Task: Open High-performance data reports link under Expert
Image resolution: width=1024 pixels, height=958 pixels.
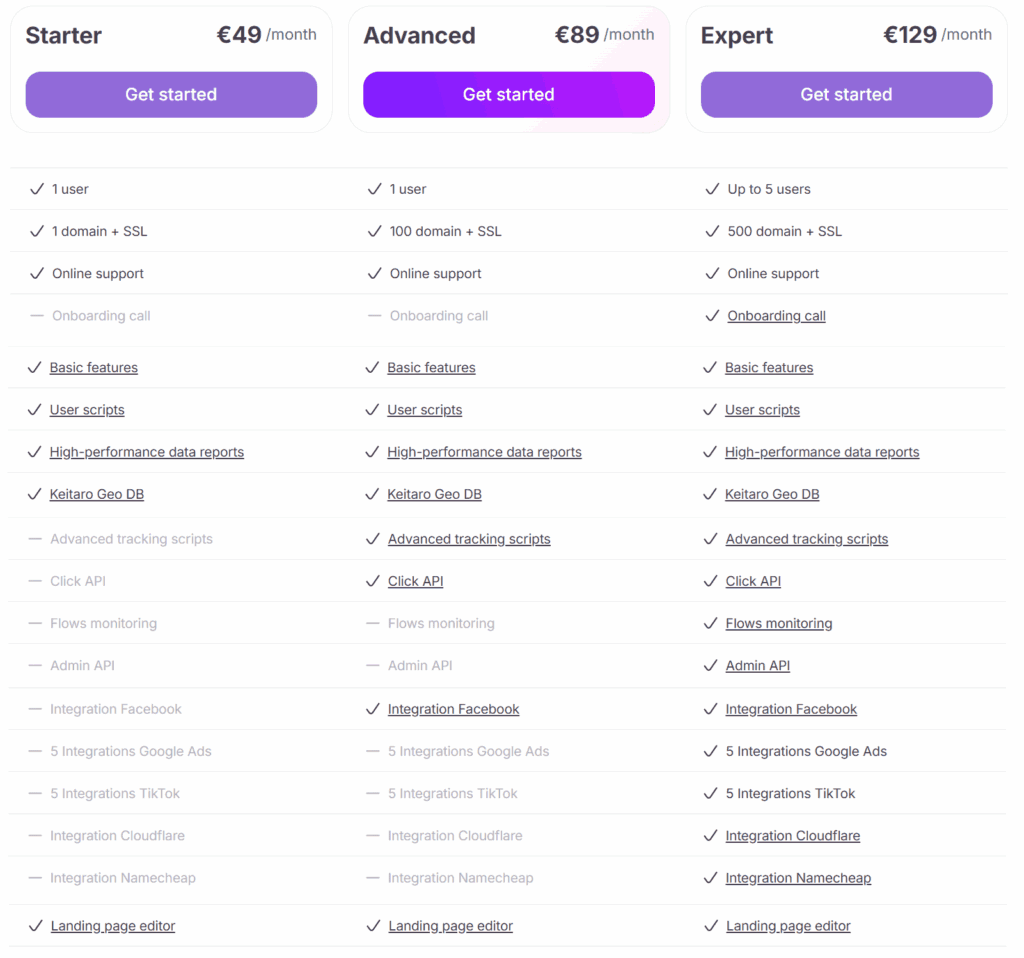Action: [x=822, y=452]
